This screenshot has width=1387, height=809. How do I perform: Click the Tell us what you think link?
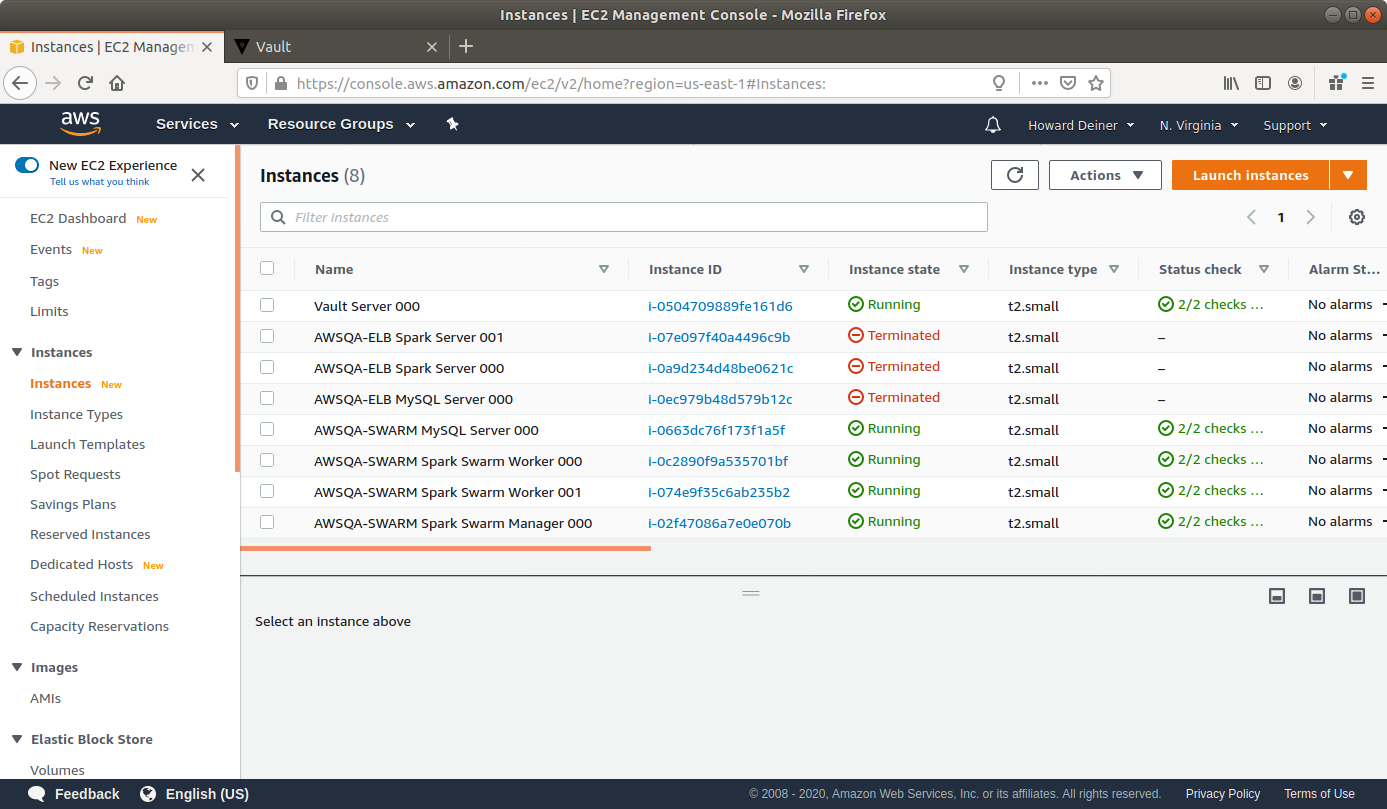pos(99,182)
